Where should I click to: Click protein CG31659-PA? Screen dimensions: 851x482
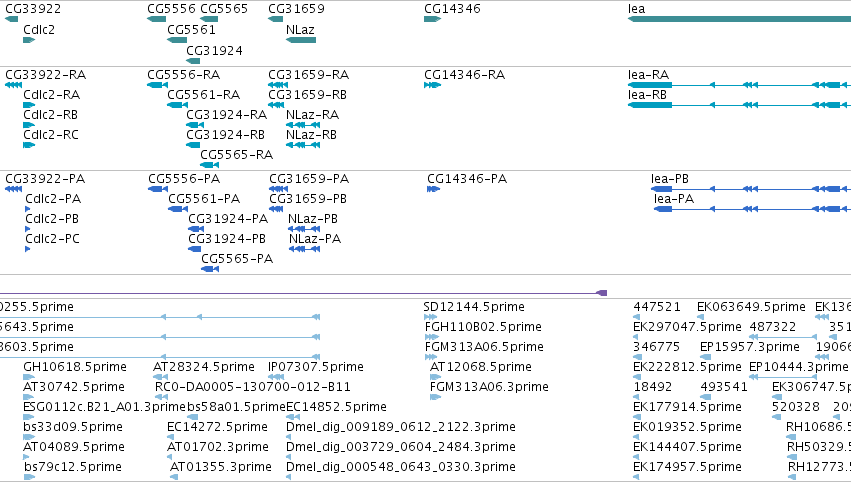(x=309, y=179)
